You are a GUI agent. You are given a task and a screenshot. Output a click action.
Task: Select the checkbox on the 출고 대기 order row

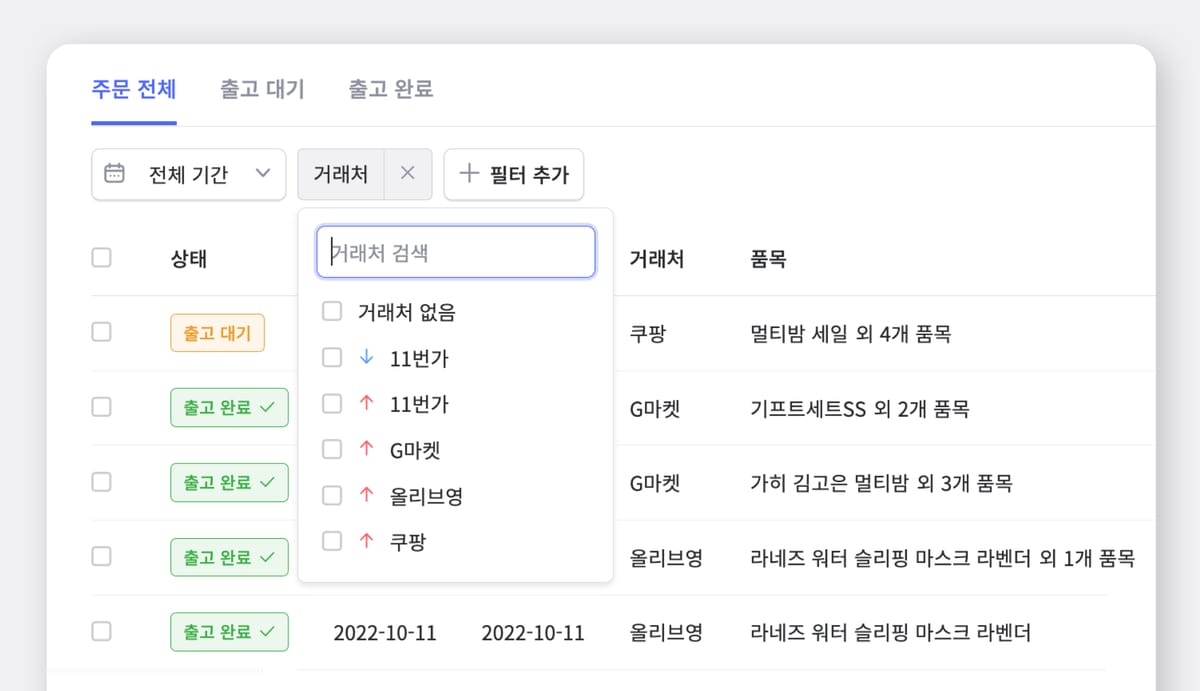(x=101, y=331)
